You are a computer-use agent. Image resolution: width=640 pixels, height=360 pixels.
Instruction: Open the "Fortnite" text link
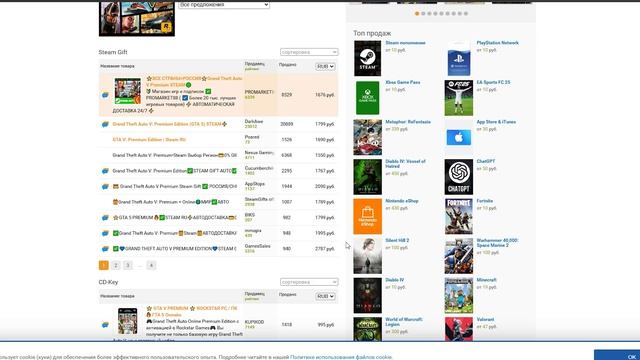(x=484, y=201)
